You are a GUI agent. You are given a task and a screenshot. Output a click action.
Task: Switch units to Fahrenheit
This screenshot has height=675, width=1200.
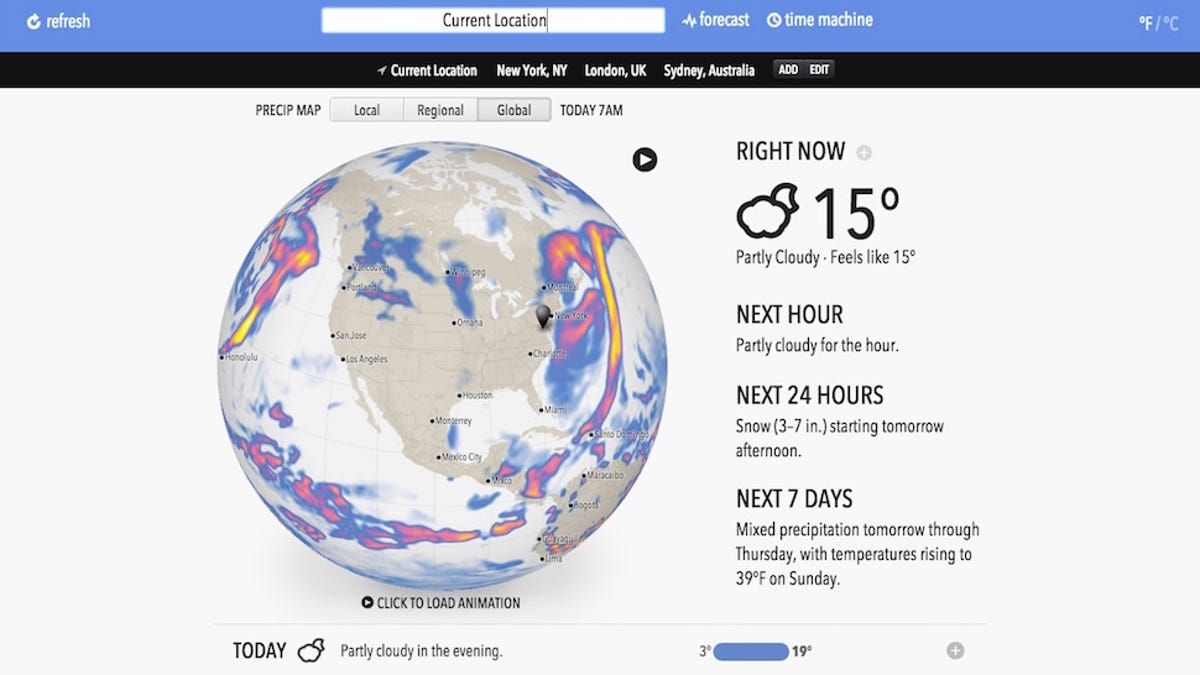(1146, 23)
